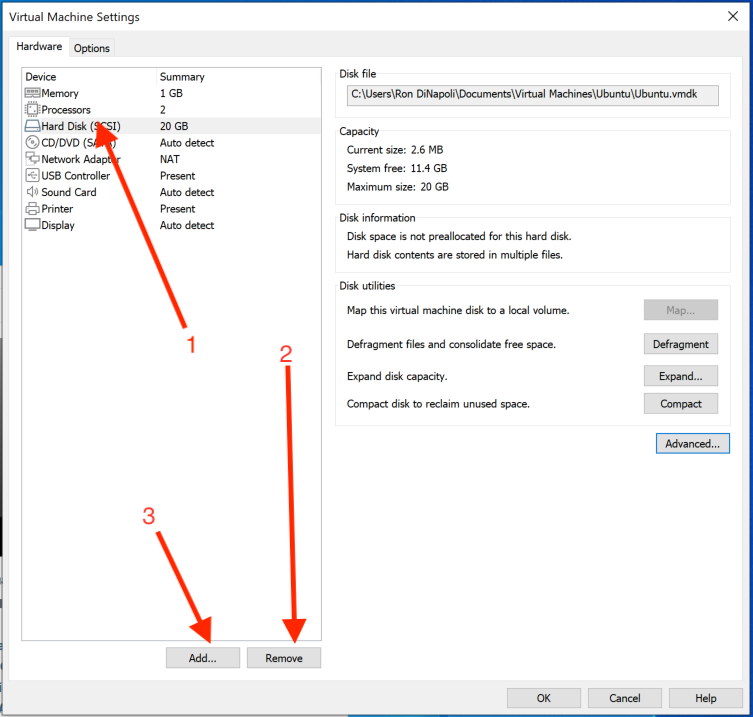Open the Hardware tab
Viewport: 753px width, 717px height.
coord(40,47)
